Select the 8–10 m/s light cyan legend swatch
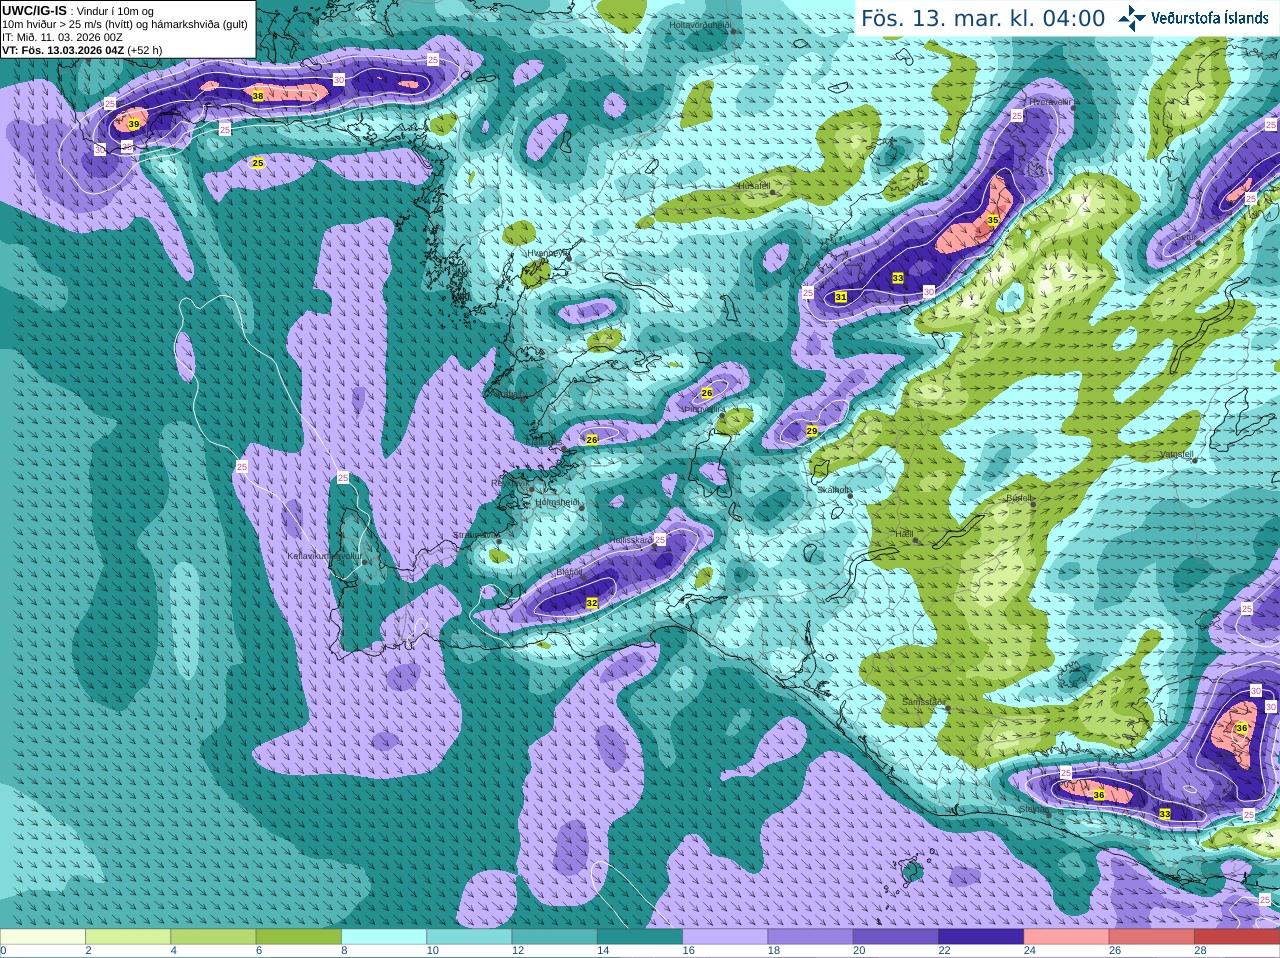 [x=384, y=936]
